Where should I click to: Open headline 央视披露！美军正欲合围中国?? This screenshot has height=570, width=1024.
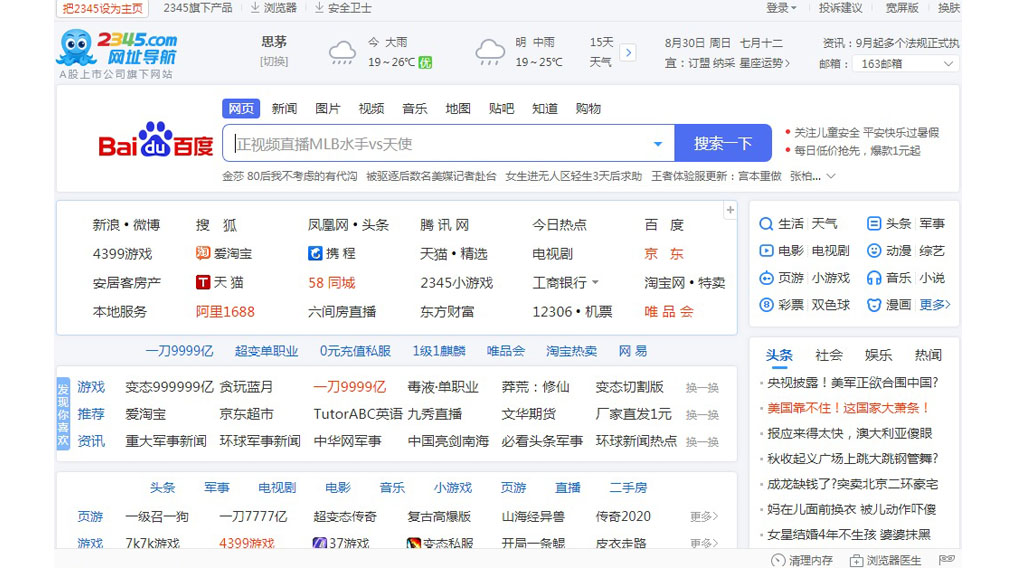(853, 383)
